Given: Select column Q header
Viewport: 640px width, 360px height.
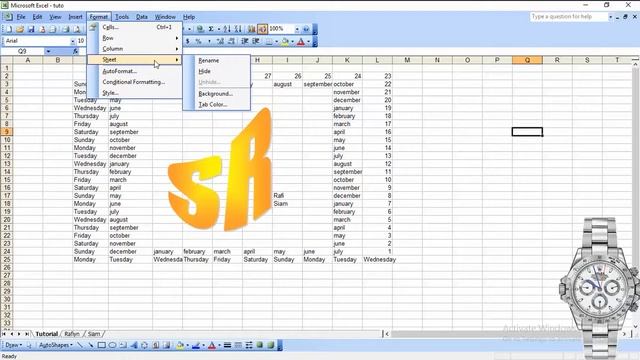Looking at the screenshot, I should point(527,60).
